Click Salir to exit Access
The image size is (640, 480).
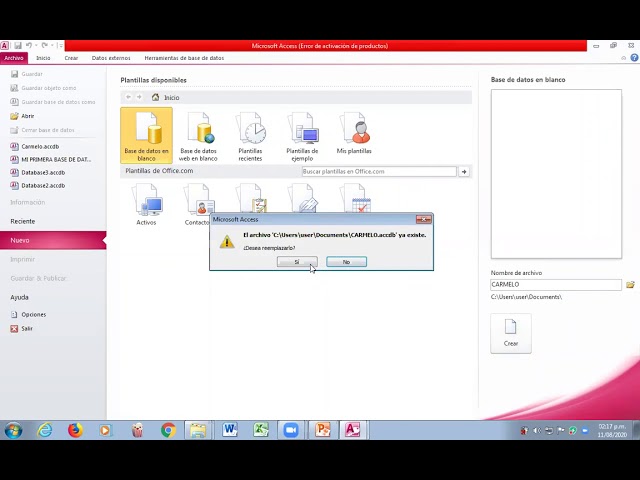tap(22, 328)
